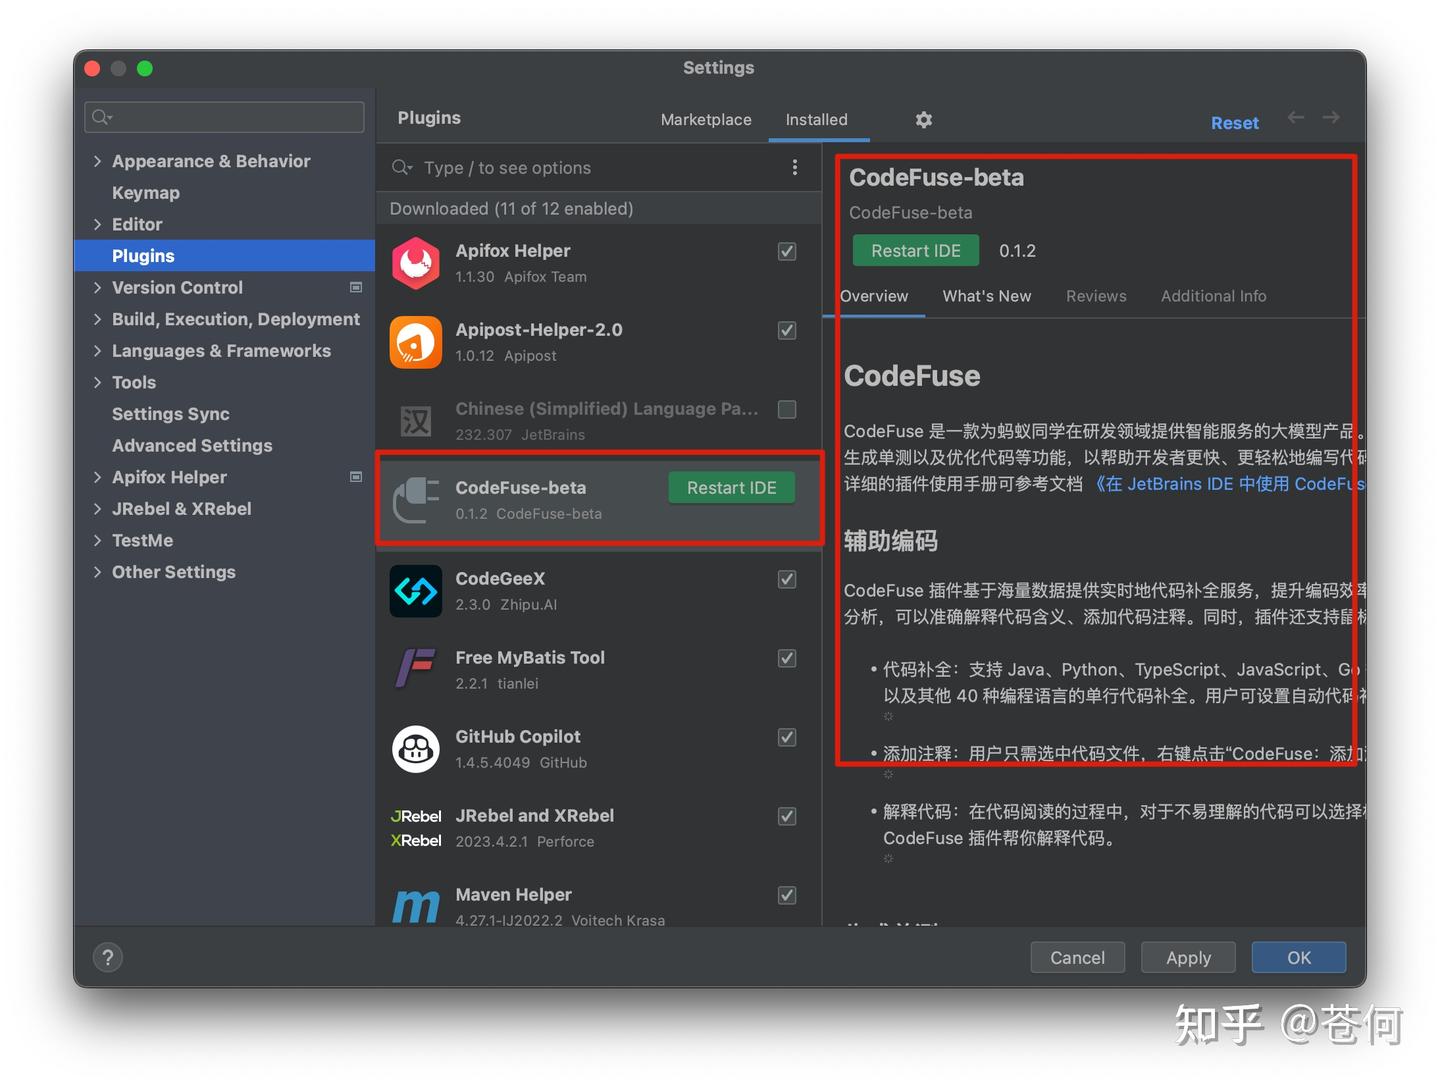The width and height of the screenshot is (1440, 1085).
Task: Click the Maven Helper plugin icon
Action: click(x=416, y=906)
